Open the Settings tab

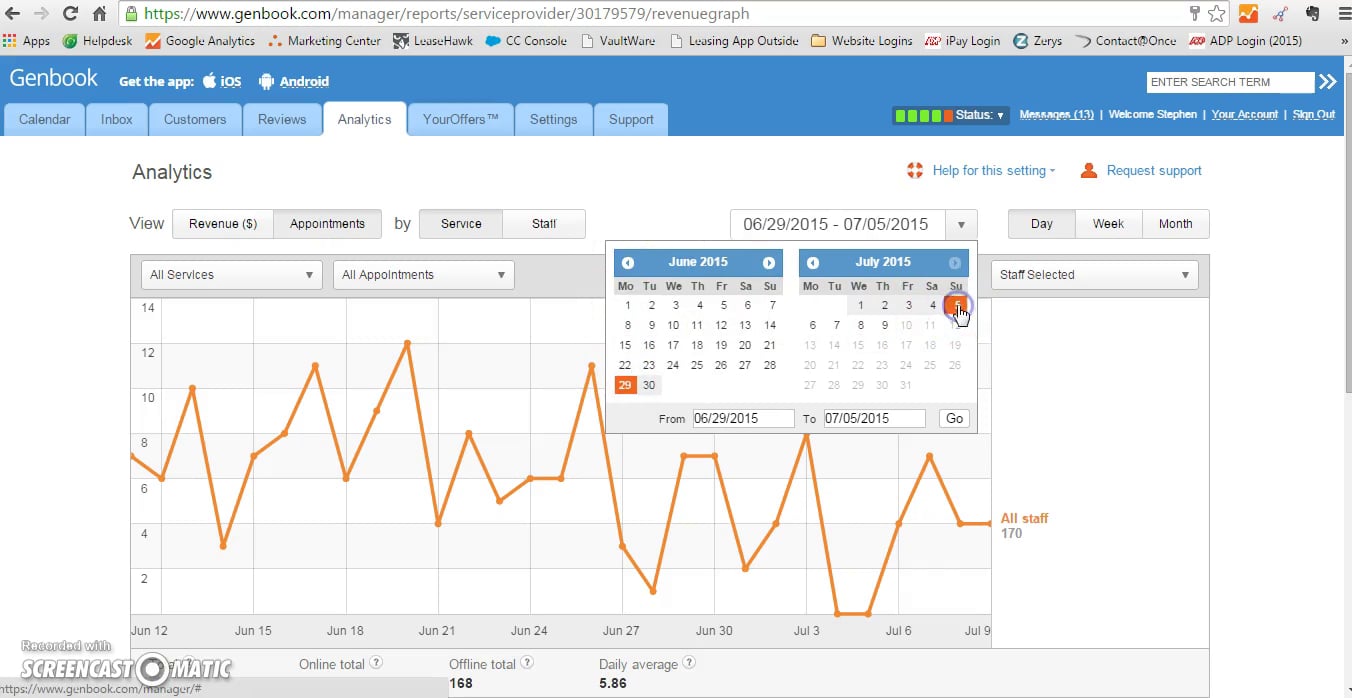pos(554,120)
